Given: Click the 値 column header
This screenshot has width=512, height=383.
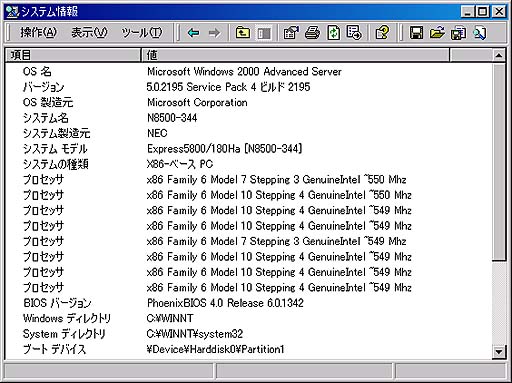Looking at the screenshot, I should [x=295, y=55].
